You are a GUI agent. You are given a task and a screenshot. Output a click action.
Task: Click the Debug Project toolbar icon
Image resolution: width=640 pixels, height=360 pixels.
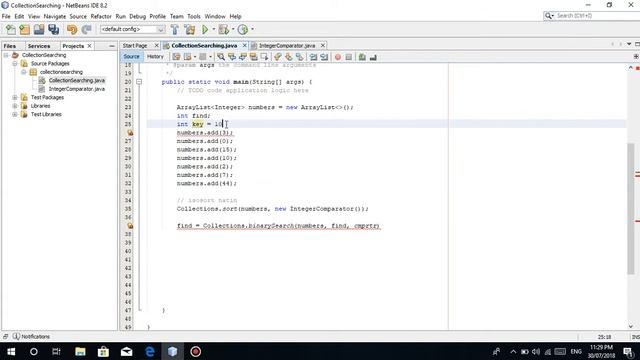(224, 29)
